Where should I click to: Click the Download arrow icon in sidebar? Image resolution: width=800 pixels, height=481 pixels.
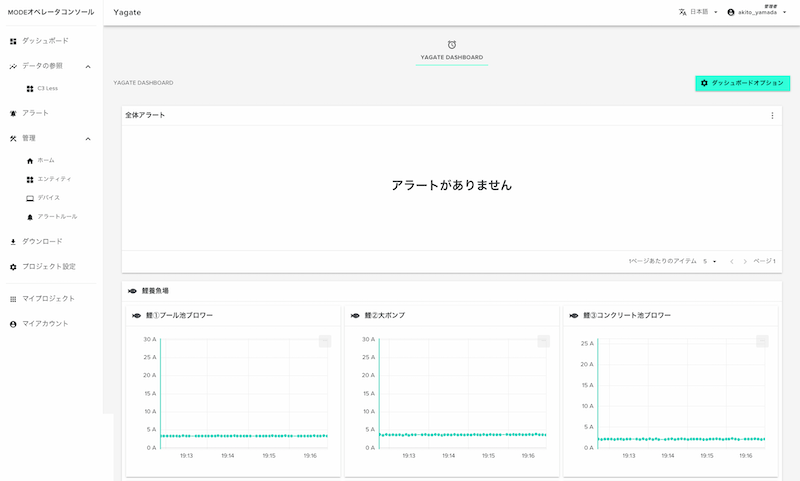(13, 241)
